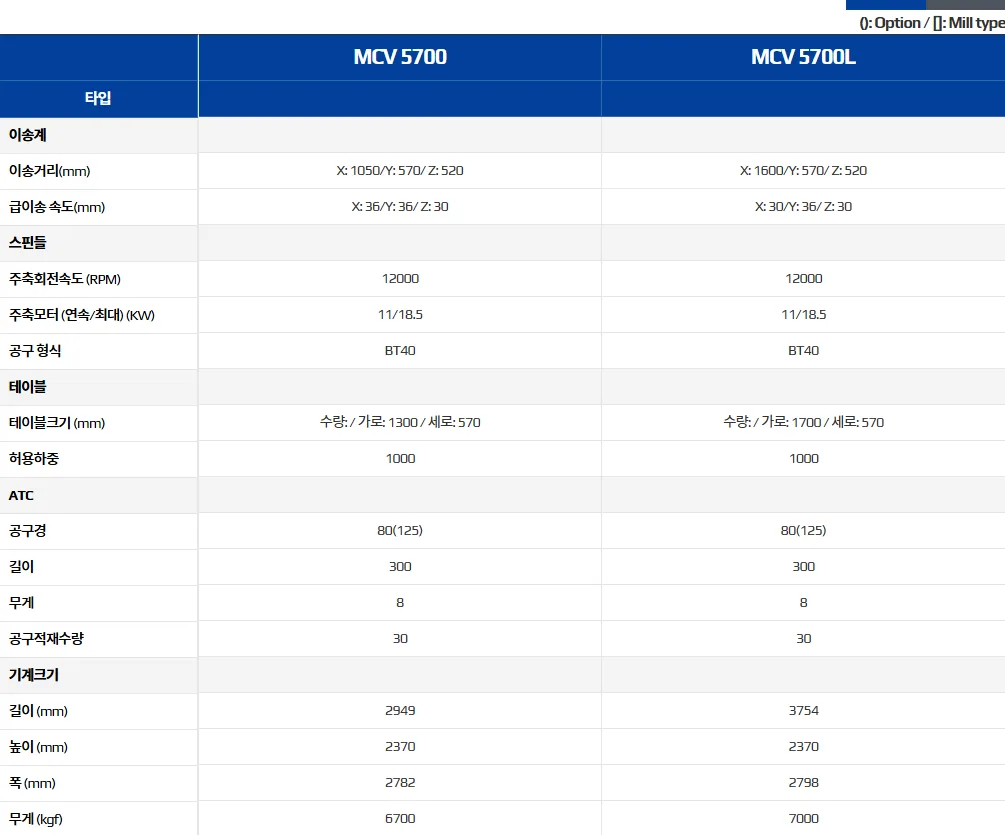Screen dimensions: 1005x835
Task: Click the 허용하중 row label
Action: click(x=33, y=459)
